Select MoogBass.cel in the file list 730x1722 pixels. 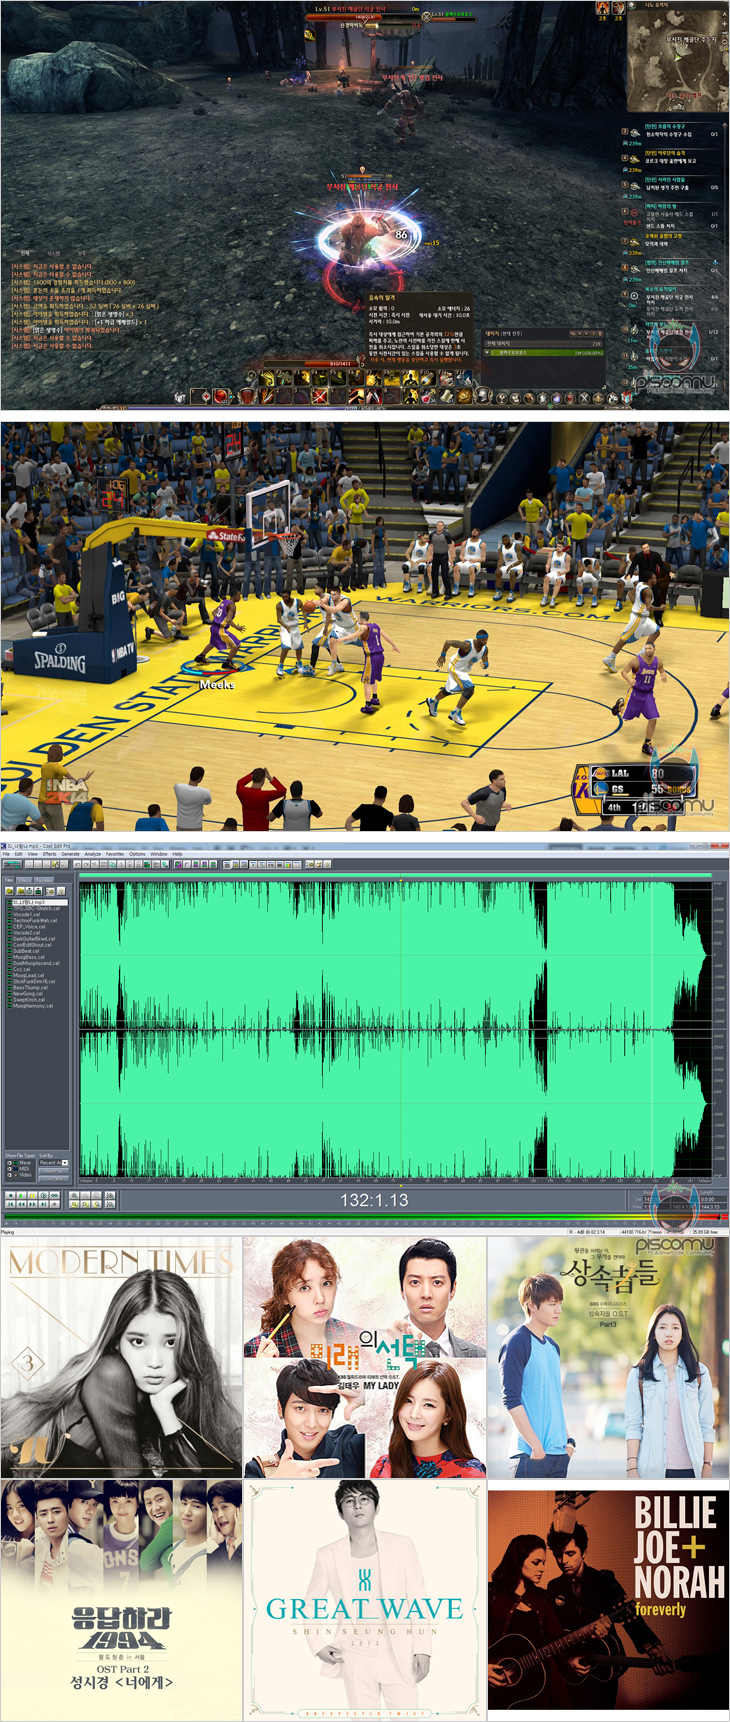point(29,957)
